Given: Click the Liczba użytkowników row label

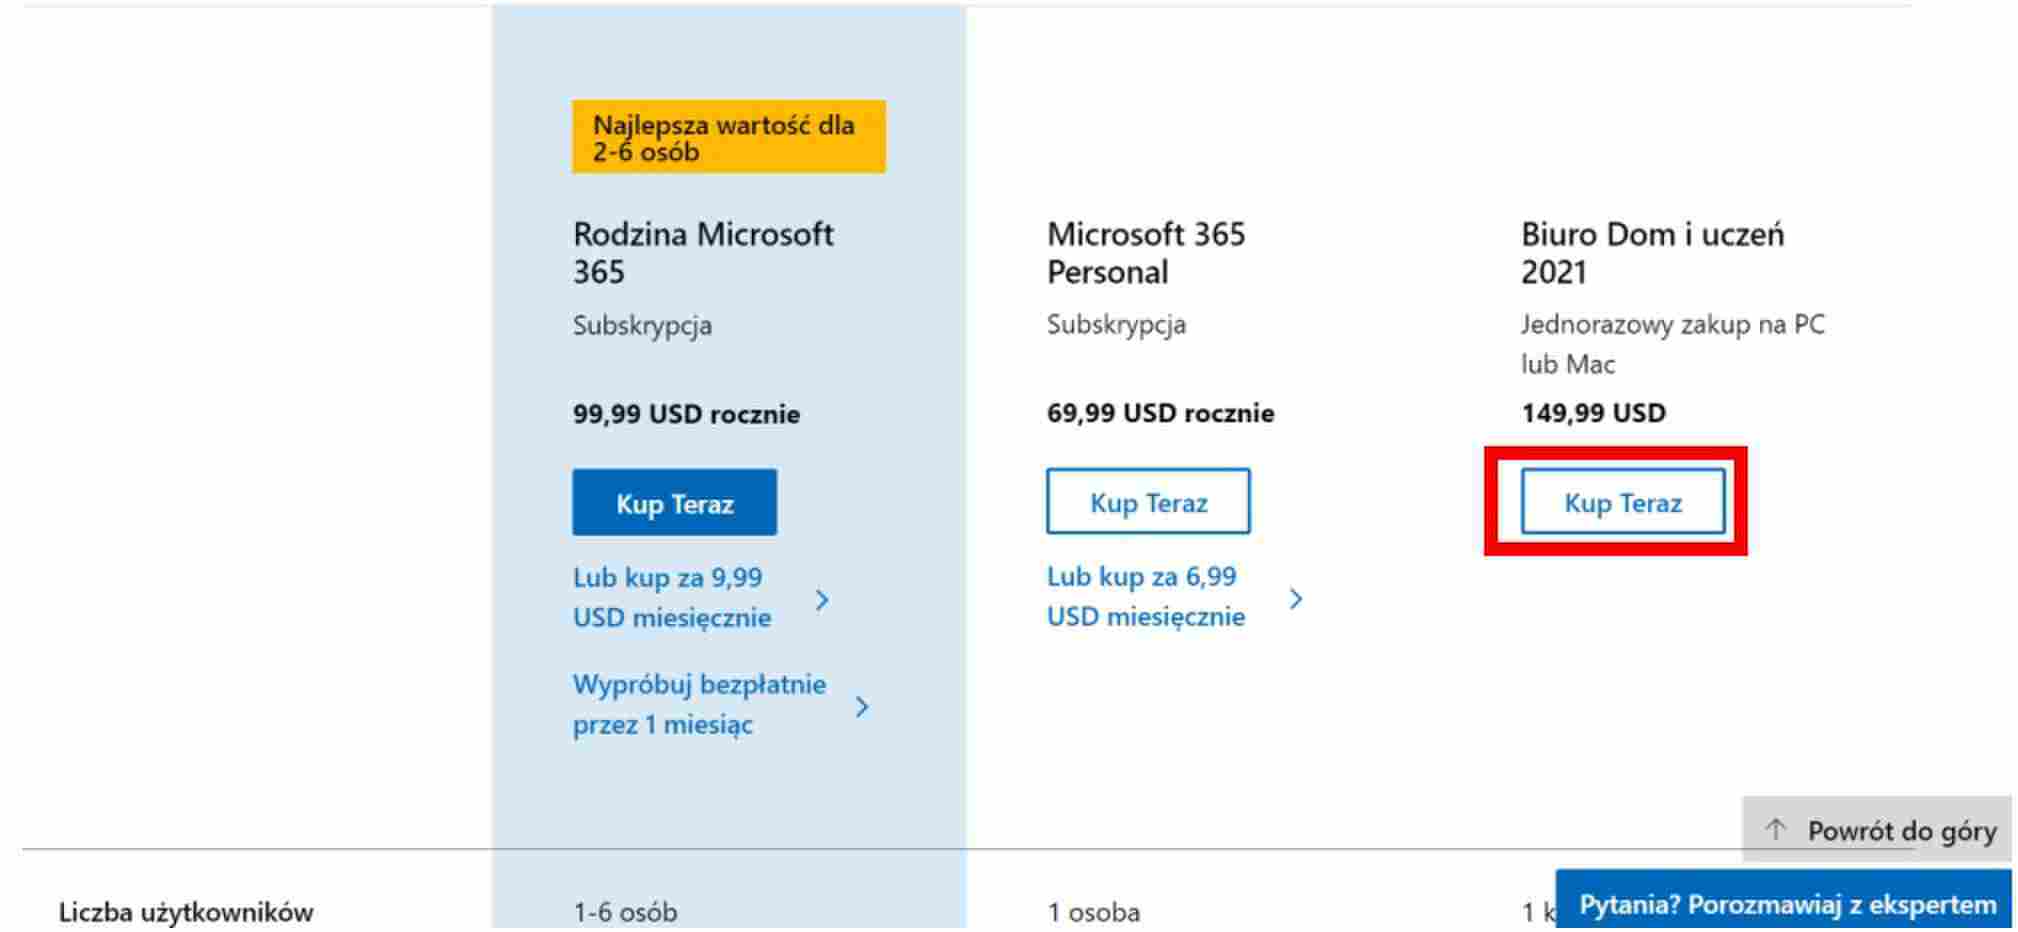Looking at the screenshot, I should point(186,911).
